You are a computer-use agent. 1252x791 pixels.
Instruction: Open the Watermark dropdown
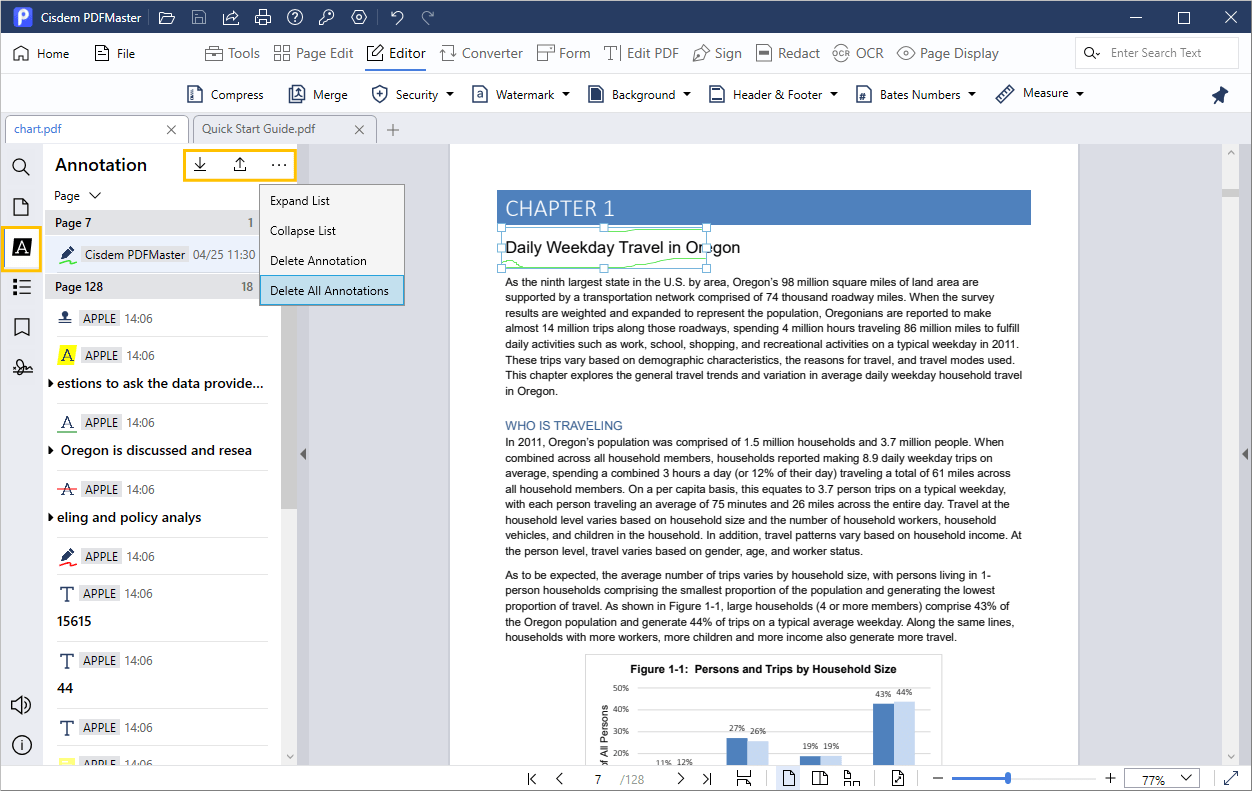[x=520, y=95]
